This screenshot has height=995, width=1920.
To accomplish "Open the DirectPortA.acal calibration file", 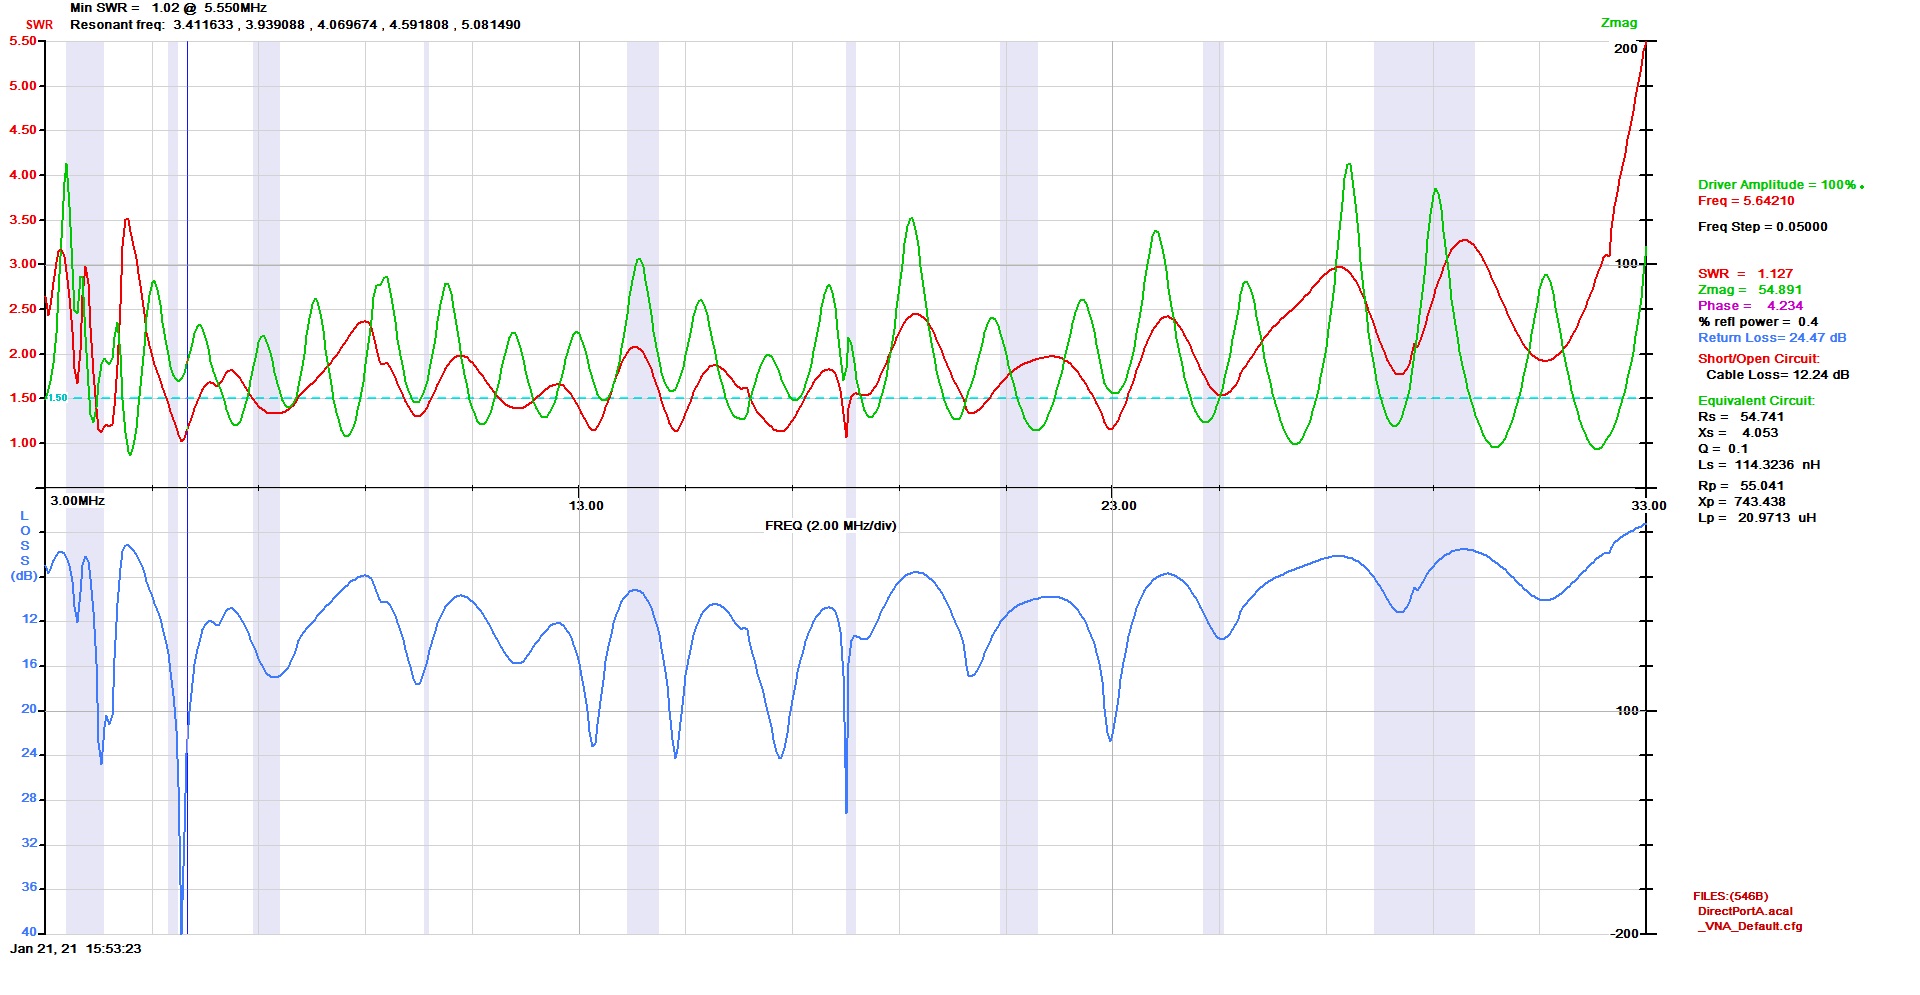I will [1745, 912].
